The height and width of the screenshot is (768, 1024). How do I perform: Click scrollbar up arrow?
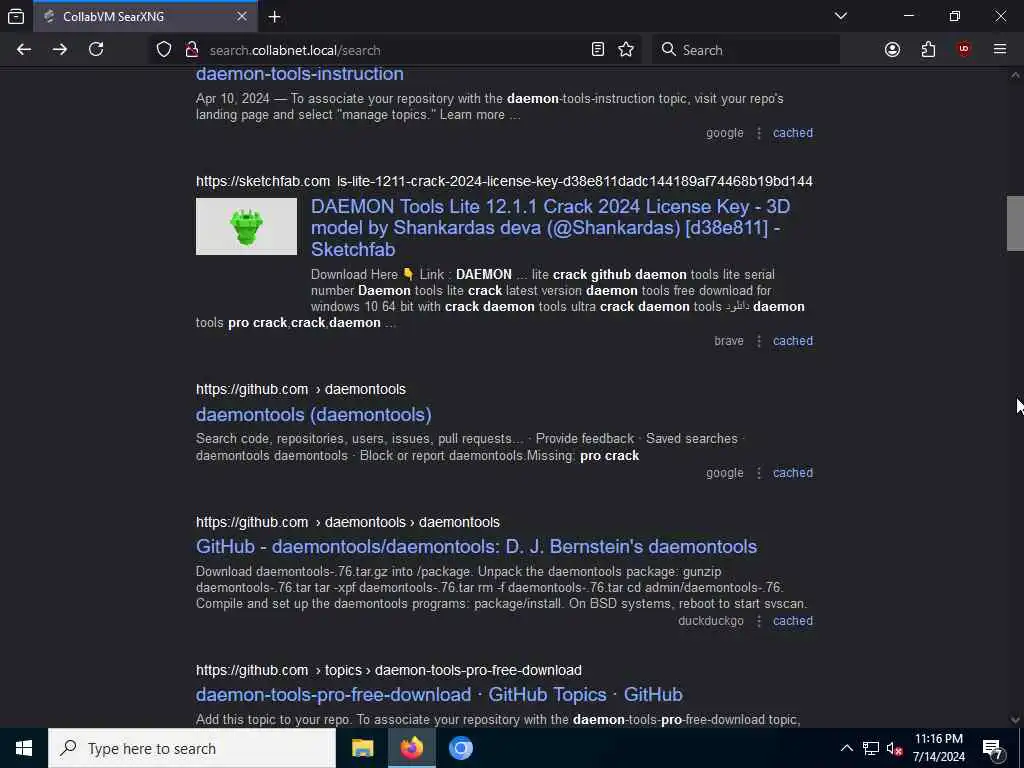point(1015,75)
